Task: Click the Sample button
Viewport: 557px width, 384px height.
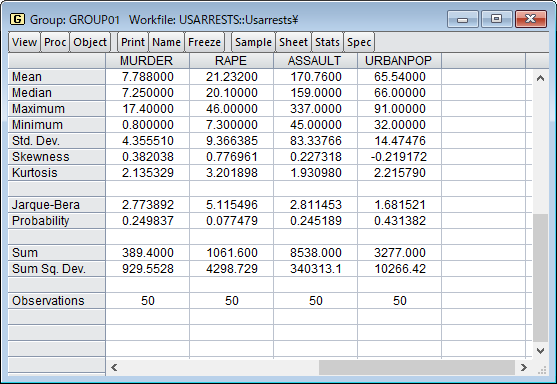Action: click(x=253, y=42)
